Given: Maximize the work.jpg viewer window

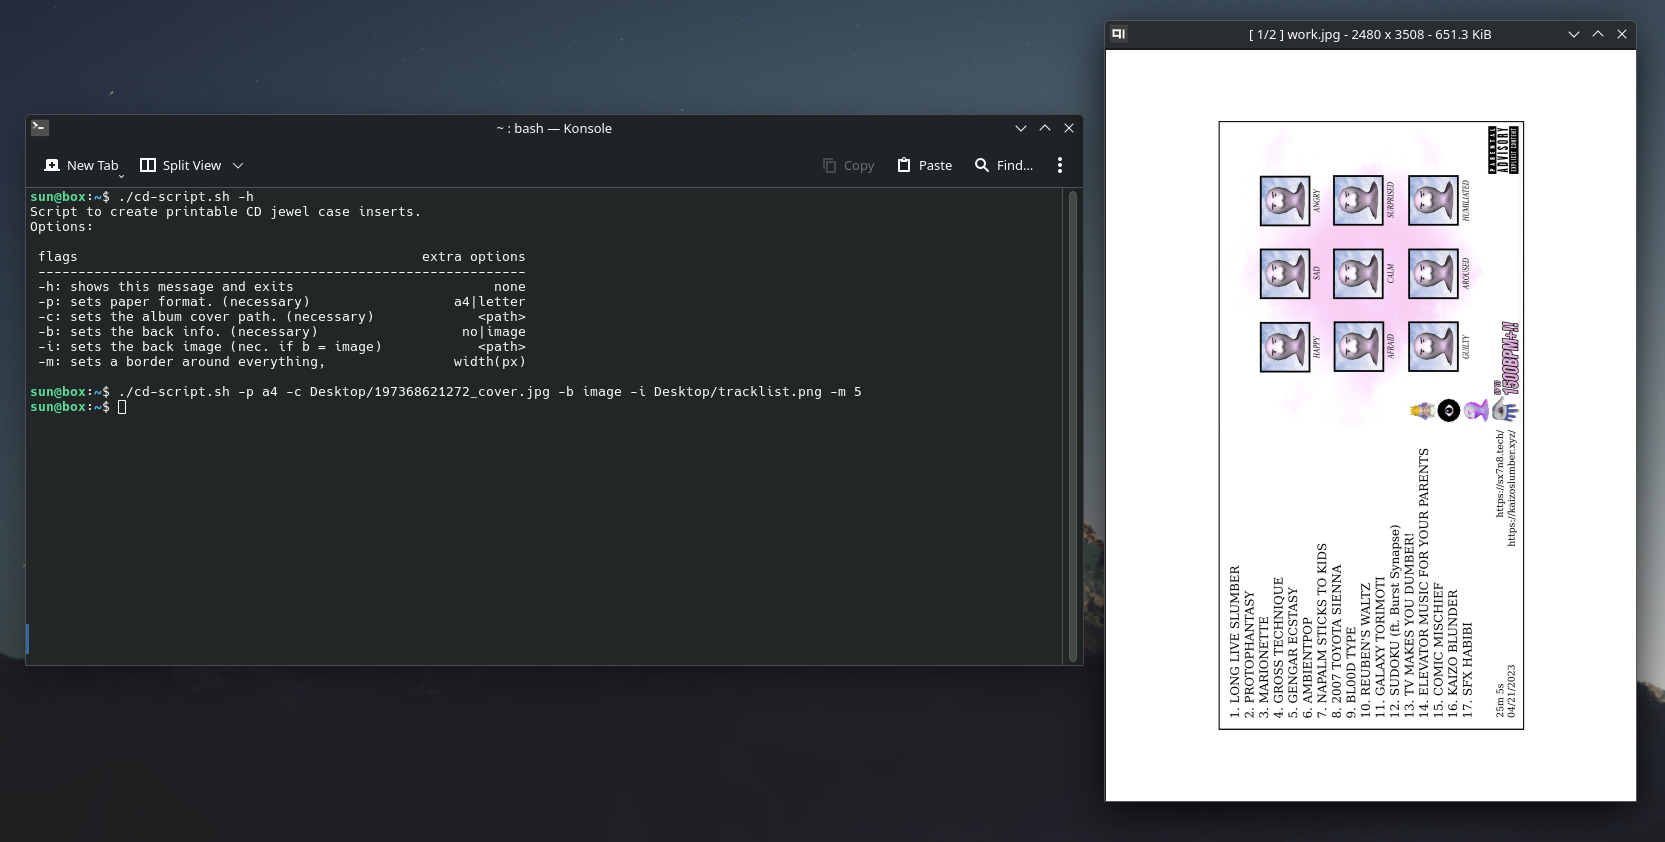Looking at the screenshot, I should [x=1598, y=34].
